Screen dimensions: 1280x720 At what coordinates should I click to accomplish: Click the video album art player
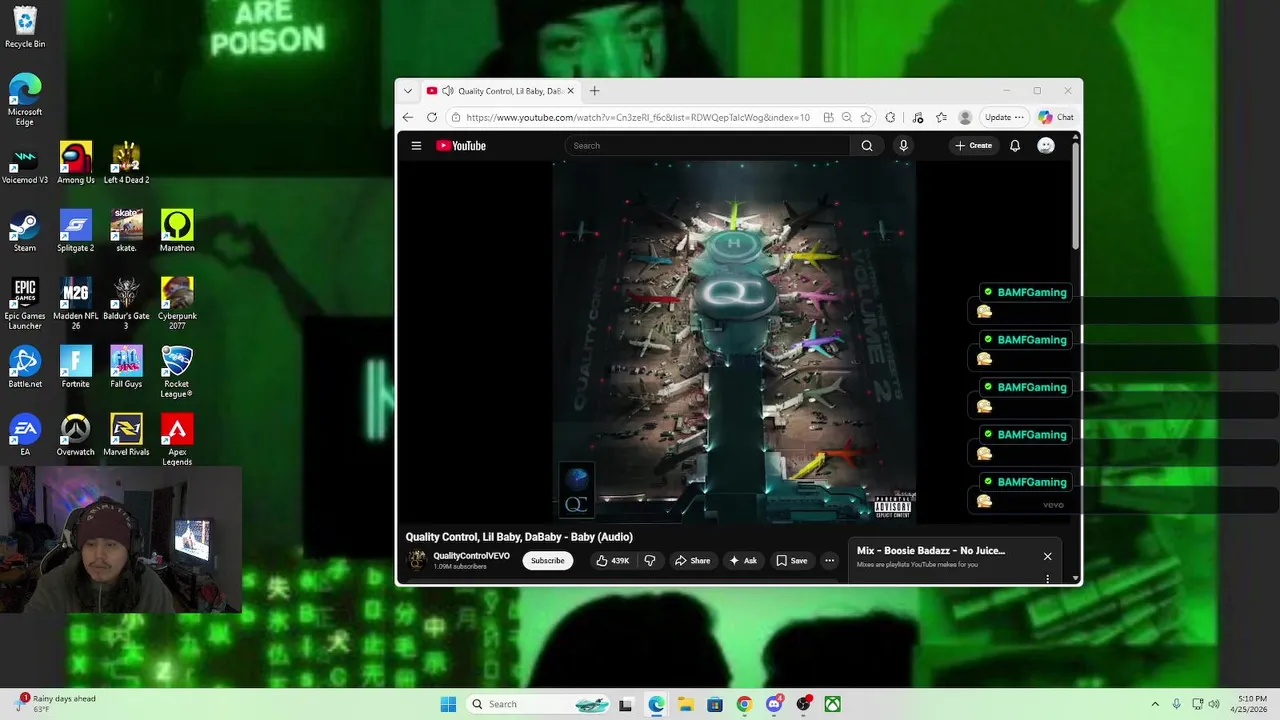[x=735, y=341]
